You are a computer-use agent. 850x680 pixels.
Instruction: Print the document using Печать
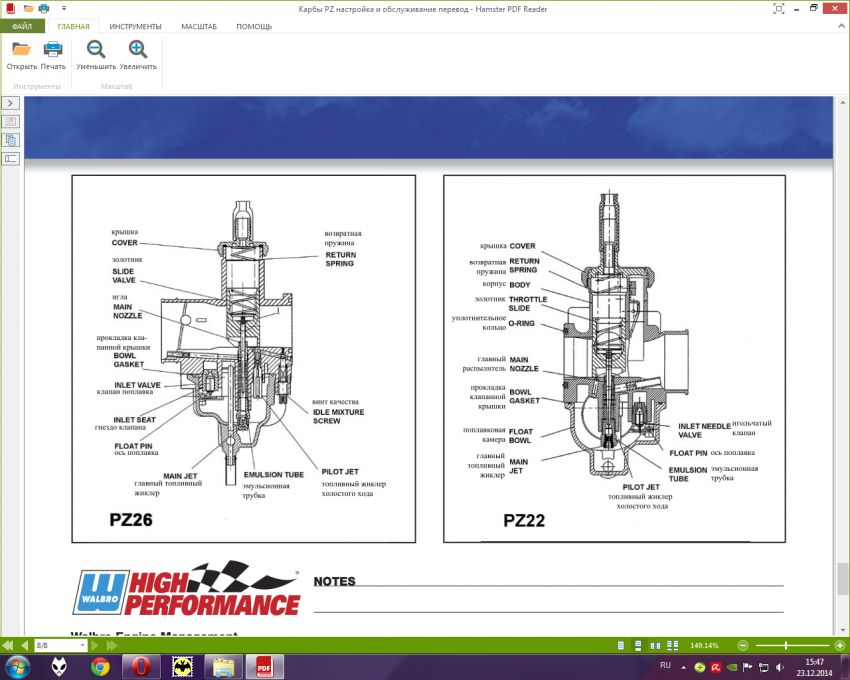click(53, 55)
